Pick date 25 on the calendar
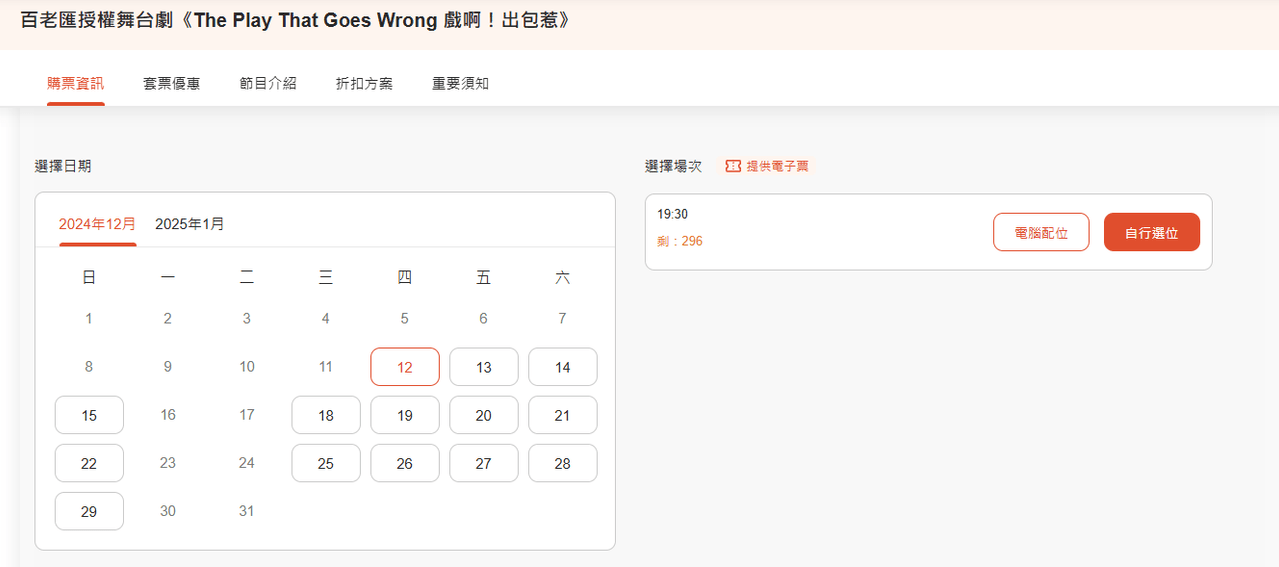1279x567 pixels. [x=326, y=463]
